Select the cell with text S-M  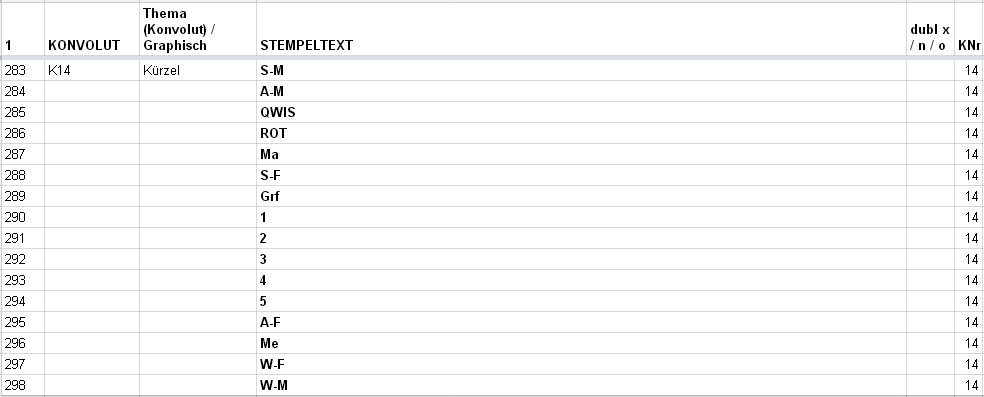[581, 71]
